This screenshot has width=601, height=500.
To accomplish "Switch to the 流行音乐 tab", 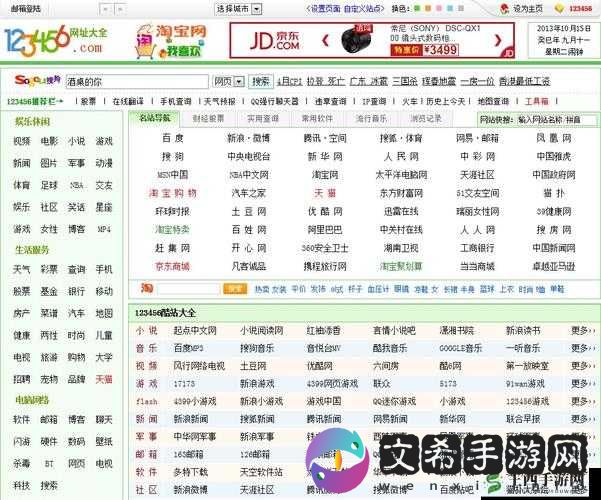I will [371, 118].
